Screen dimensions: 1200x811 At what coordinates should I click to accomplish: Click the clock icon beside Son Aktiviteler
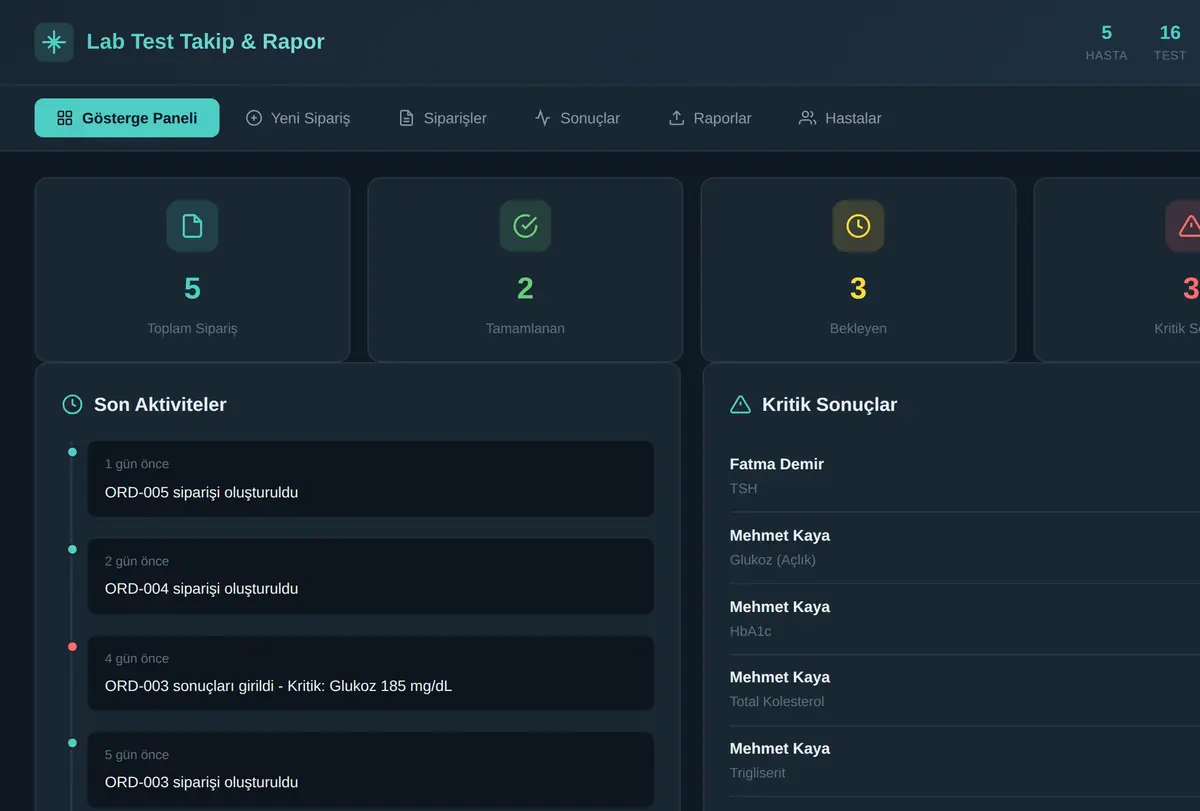coord(72,405)
